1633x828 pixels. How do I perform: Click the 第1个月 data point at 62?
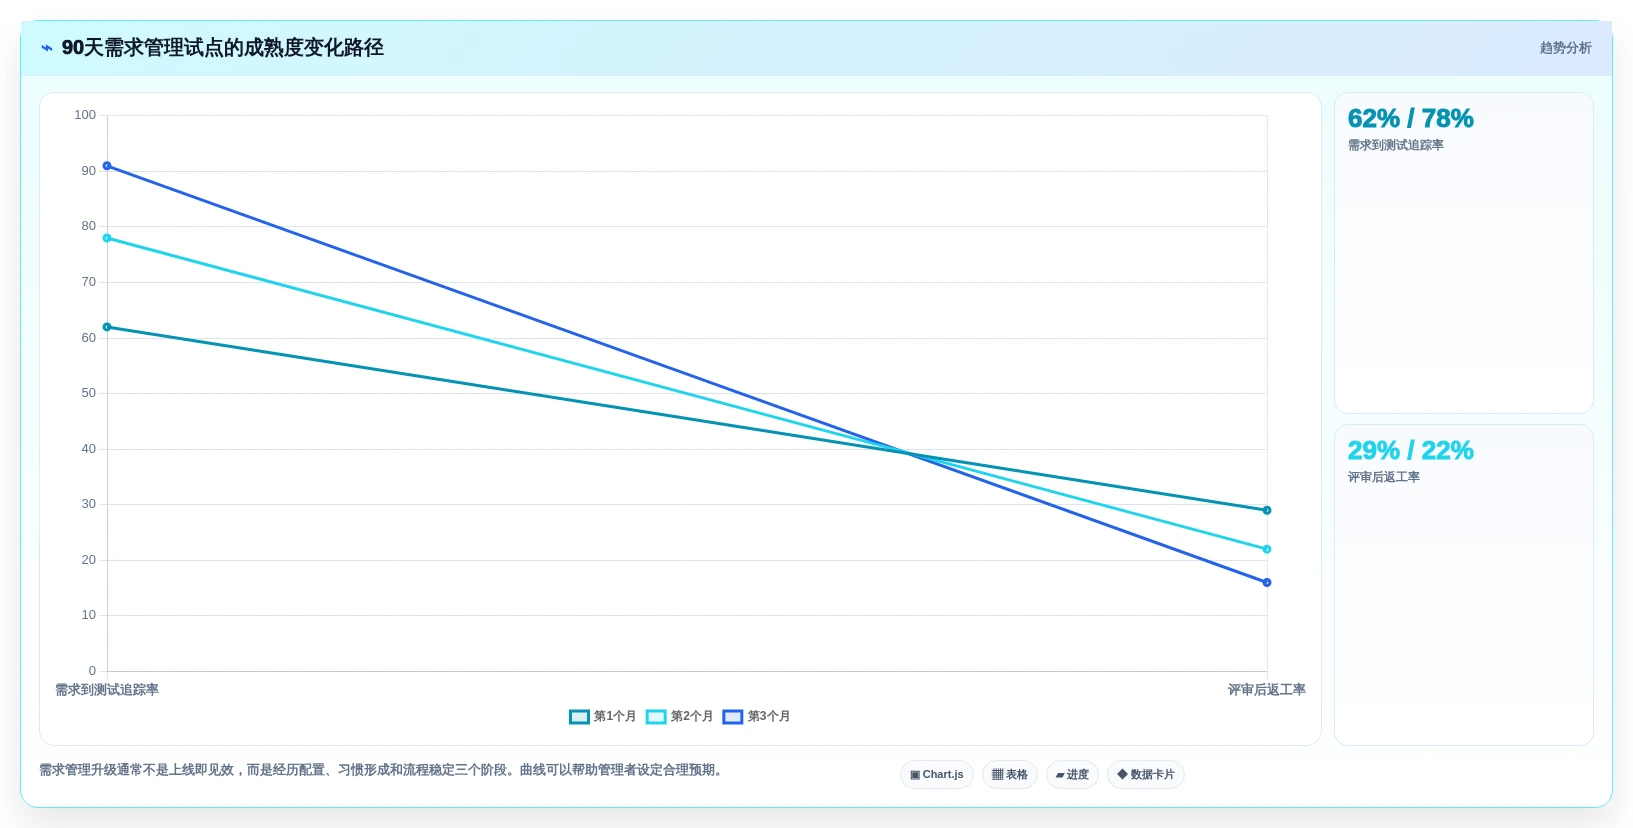click(x=107, y=327)
